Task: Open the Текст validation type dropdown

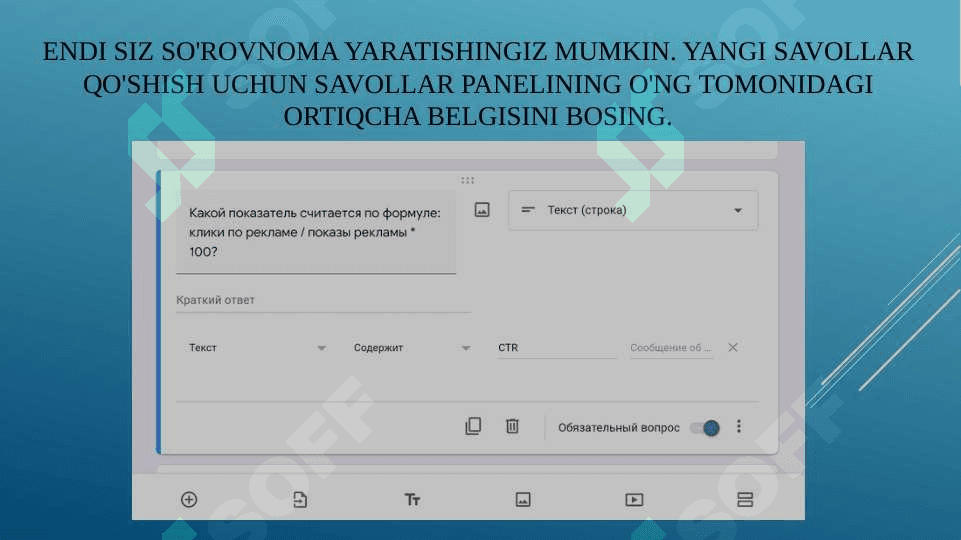Action: pyautogui.click(x=256, y=348)
